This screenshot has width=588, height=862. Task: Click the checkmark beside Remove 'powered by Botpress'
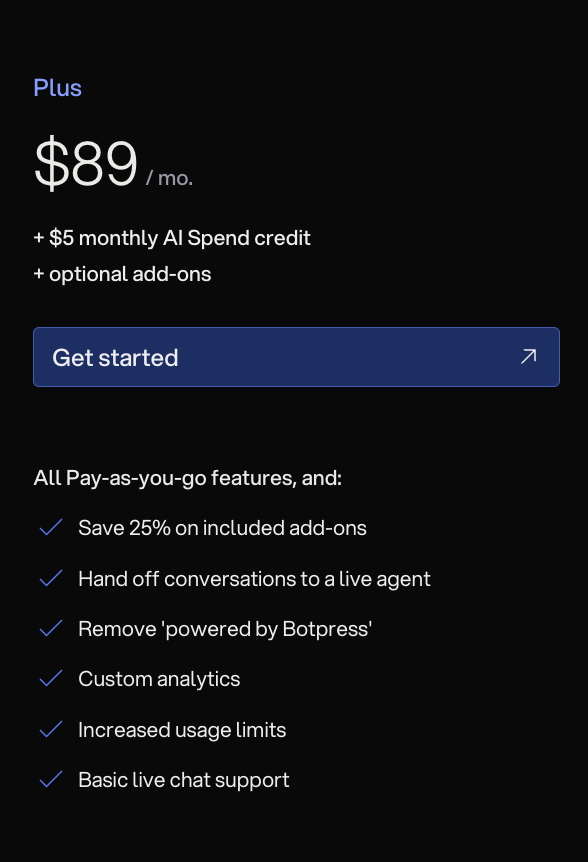[x=51, y=628]
